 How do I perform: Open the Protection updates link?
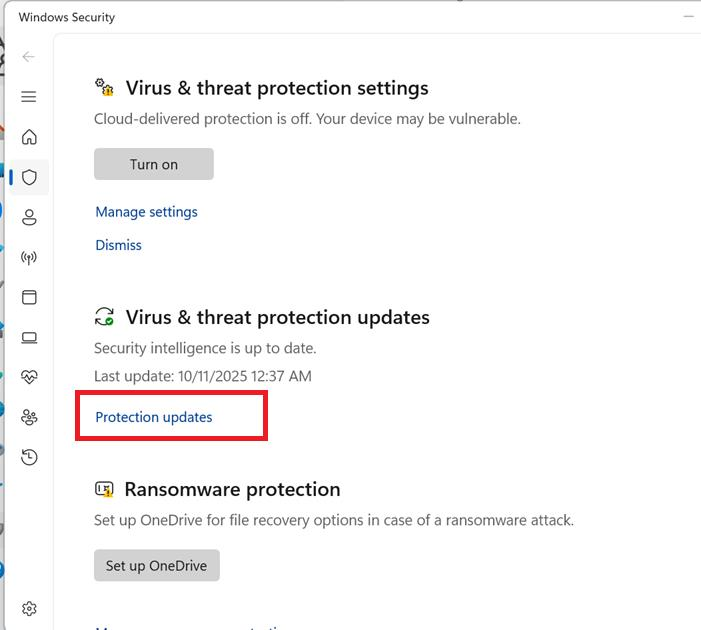154,417
